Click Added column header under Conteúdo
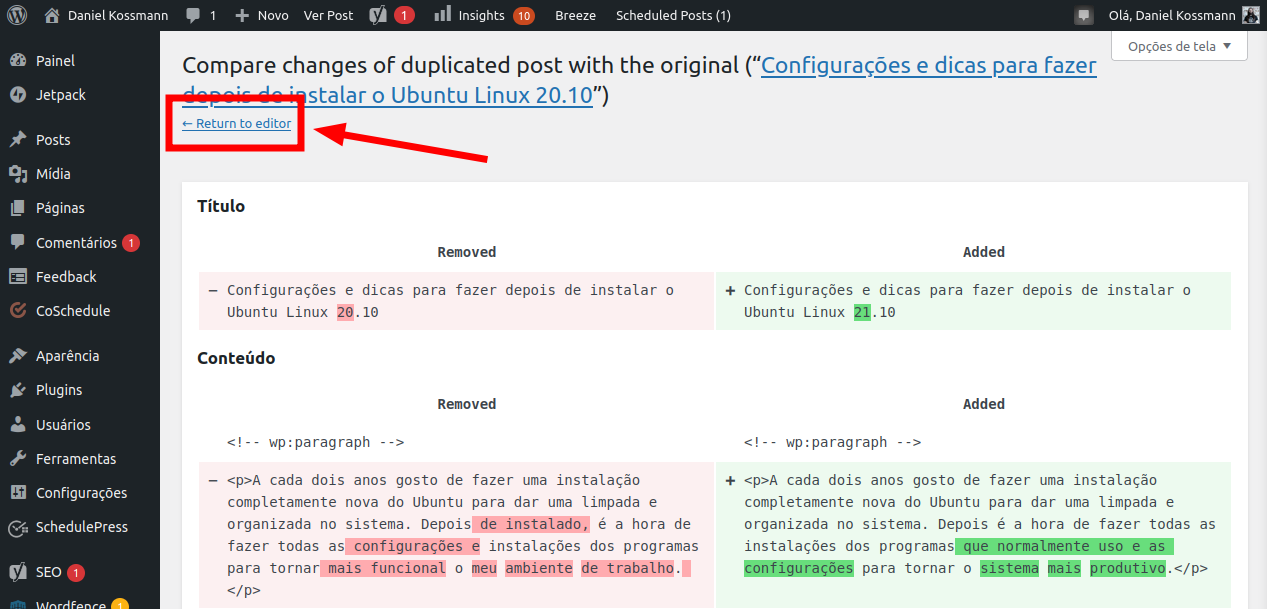The height and width of the screenshot is (609, 1267). point(984,404)
